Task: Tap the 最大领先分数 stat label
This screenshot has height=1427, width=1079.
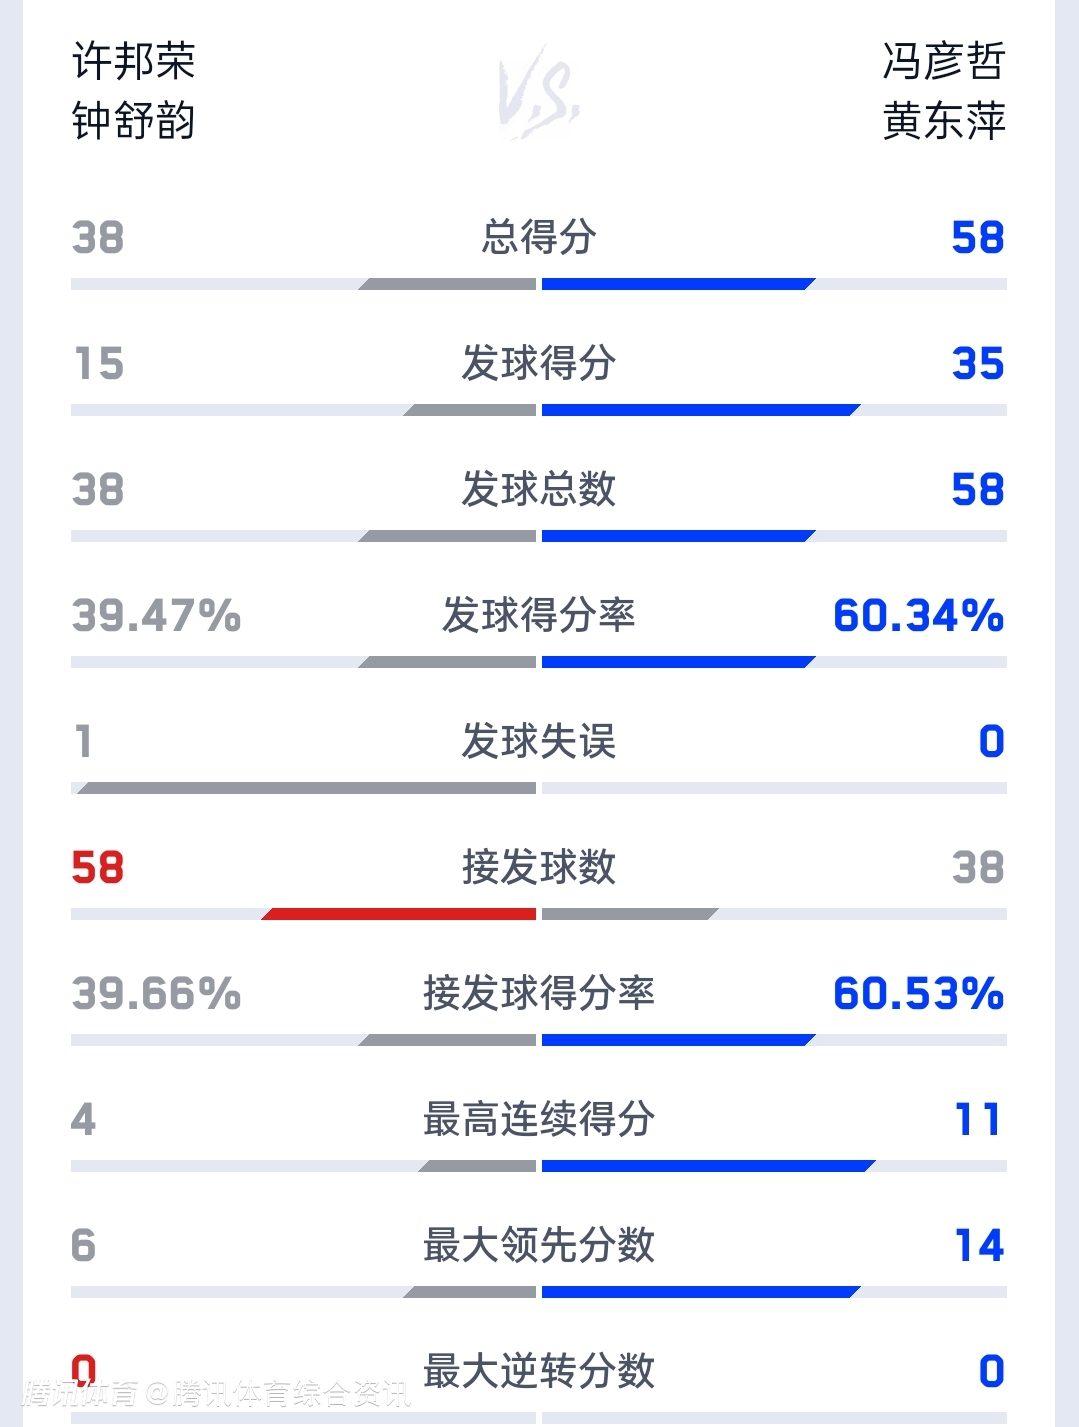Action: point(539,1246)
